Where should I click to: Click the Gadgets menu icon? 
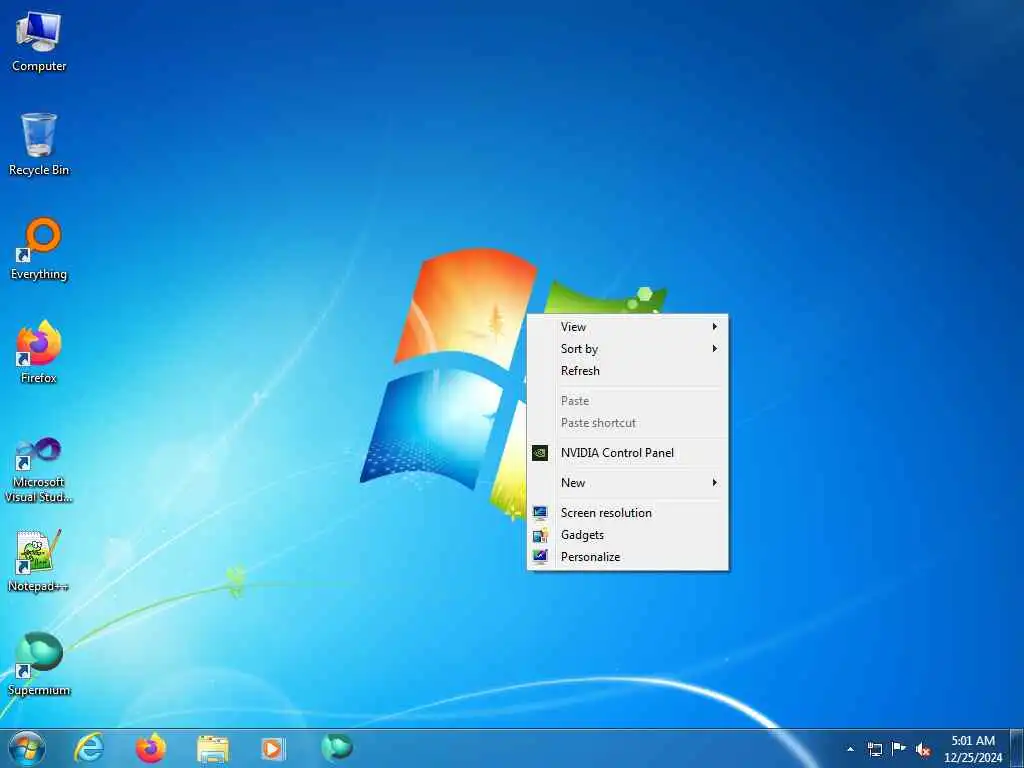pos(540,536)
